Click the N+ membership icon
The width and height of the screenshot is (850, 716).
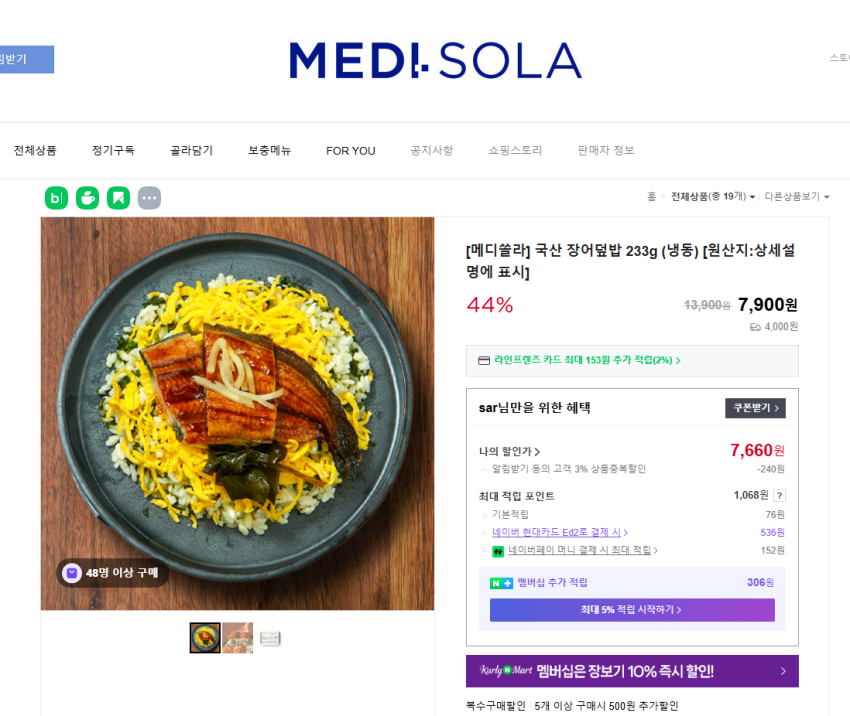pos(501,583)
